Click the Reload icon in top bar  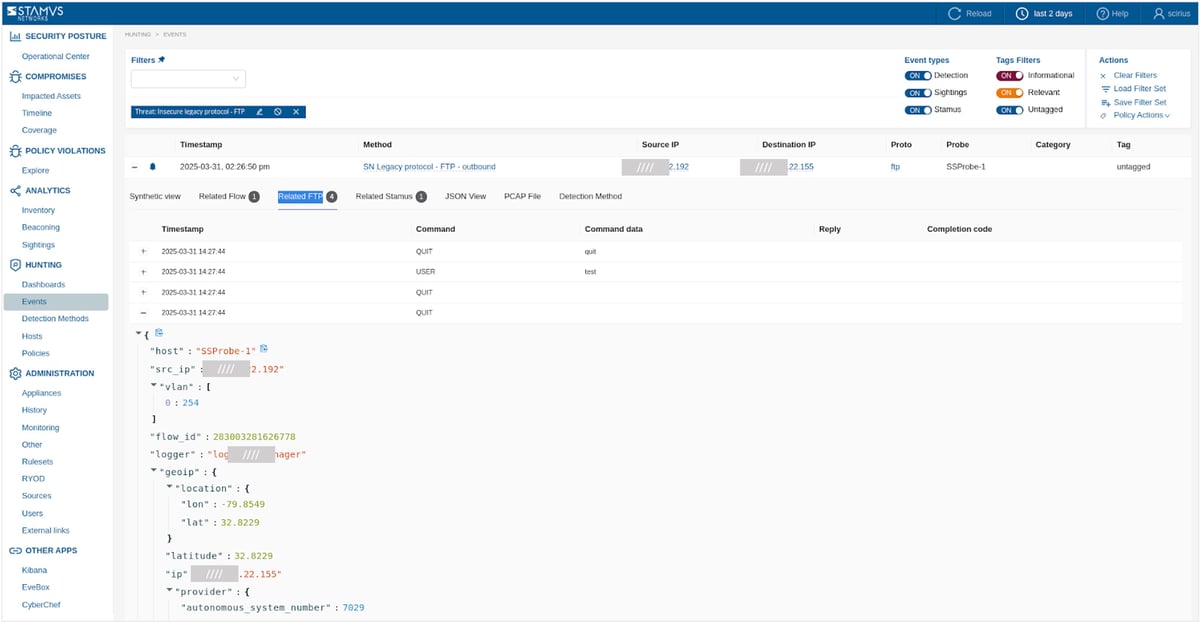(954, 14)
